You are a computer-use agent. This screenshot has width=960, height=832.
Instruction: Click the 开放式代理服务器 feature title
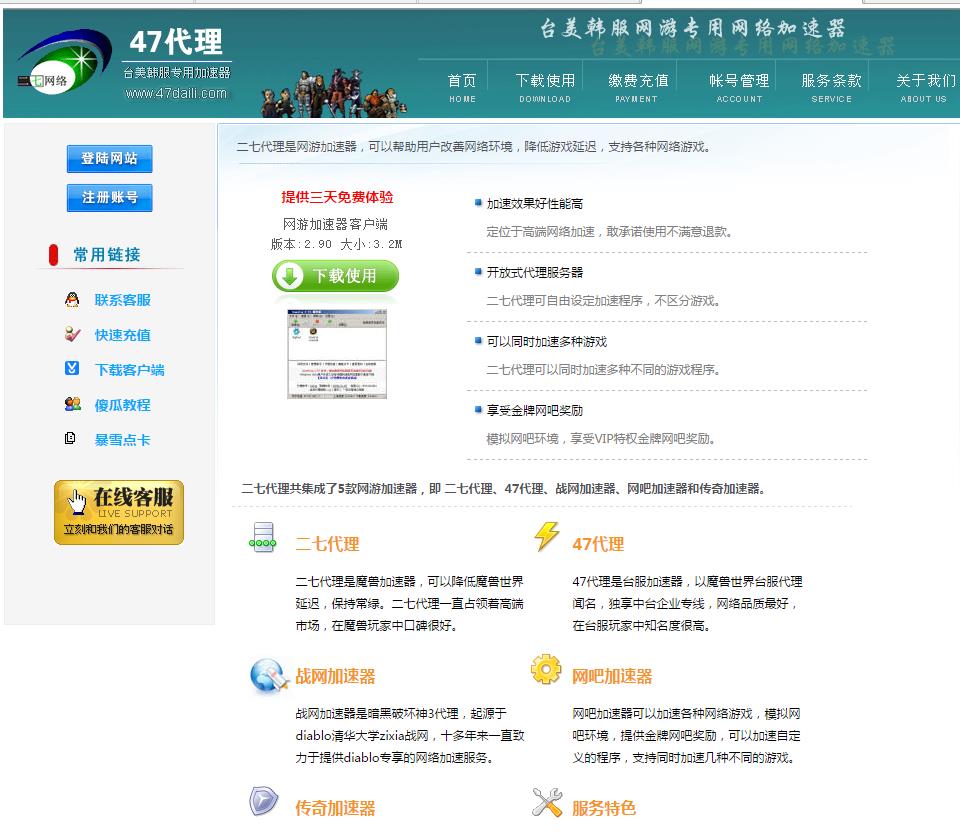point(534,272)
